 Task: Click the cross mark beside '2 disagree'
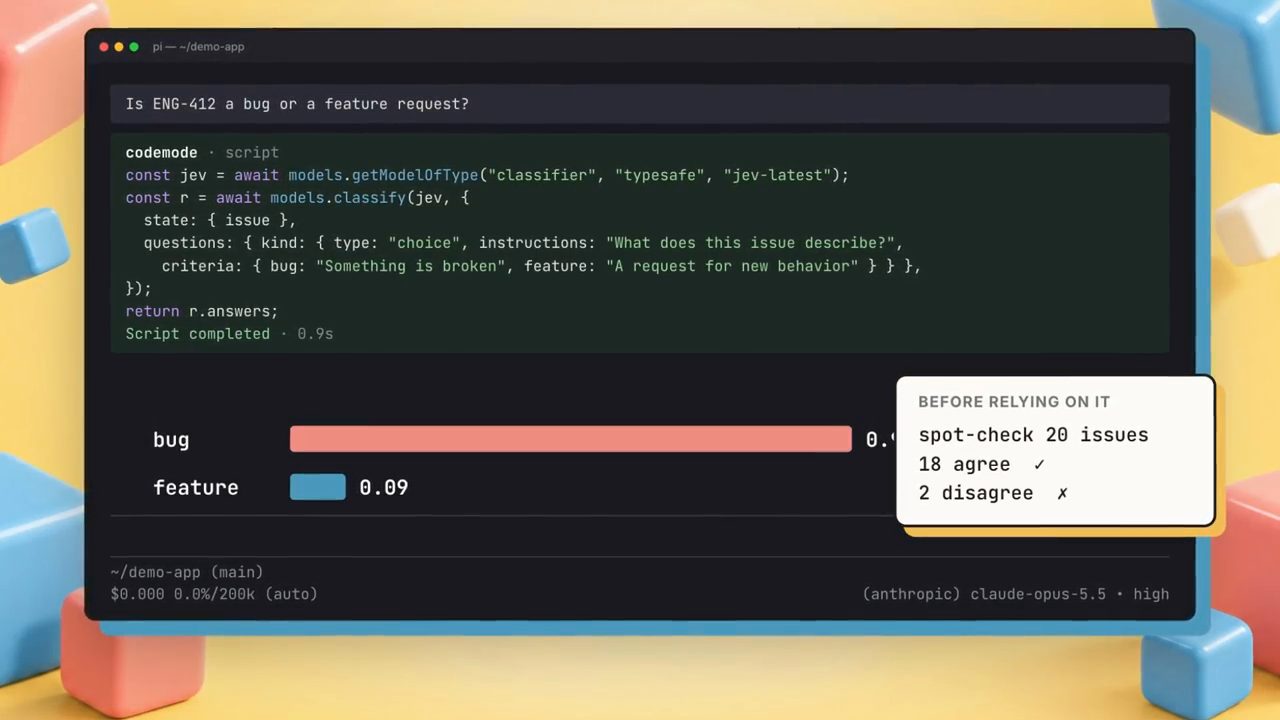[1062, 493]
